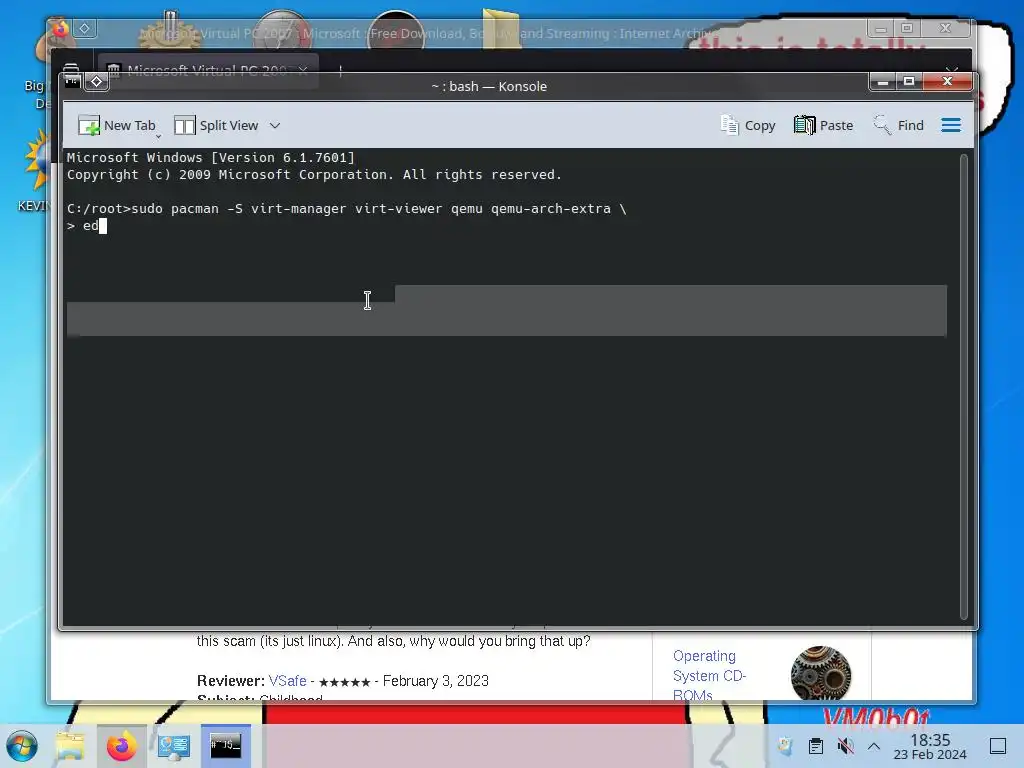
Task: Click the system updates tray icon
Action: (785, 746)
